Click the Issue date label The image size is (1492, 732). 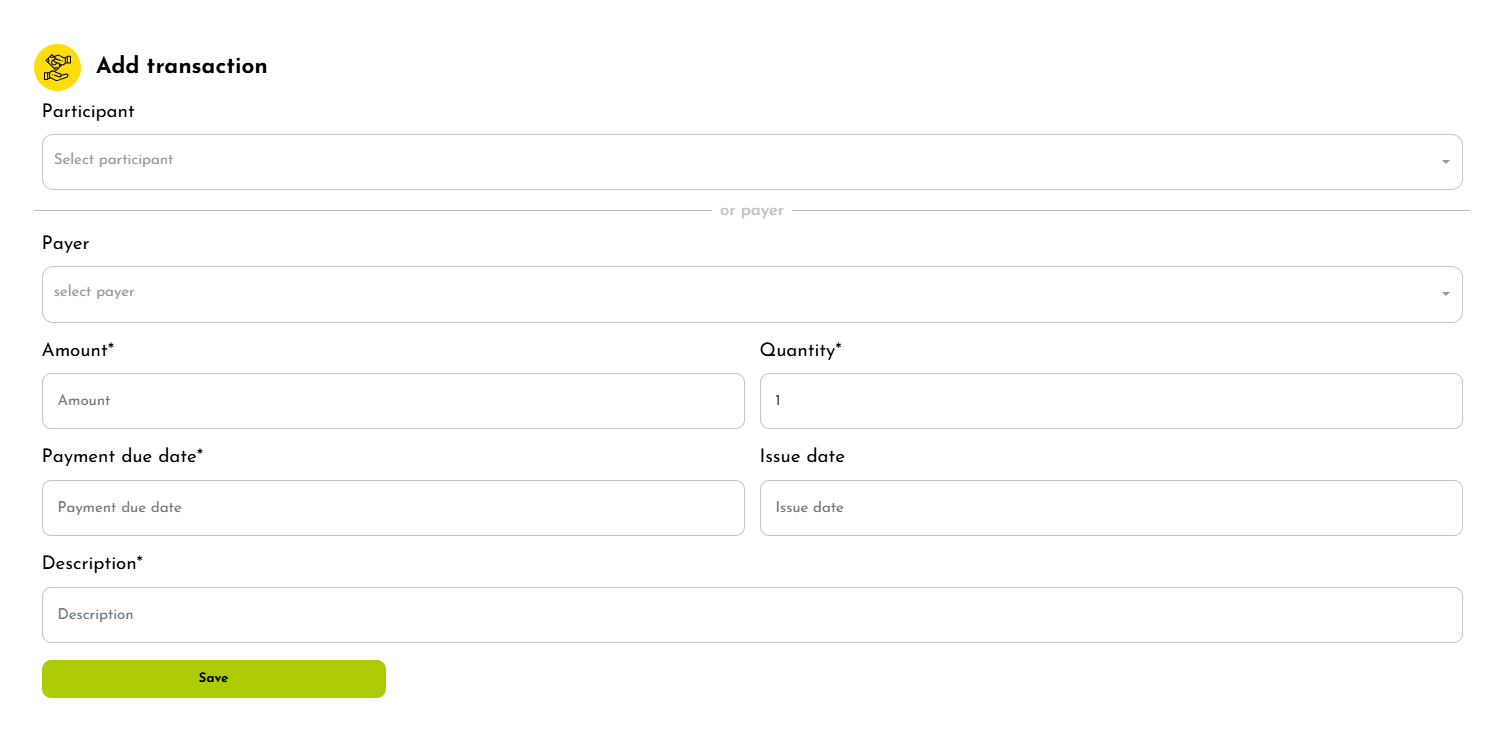coord(802,457)
